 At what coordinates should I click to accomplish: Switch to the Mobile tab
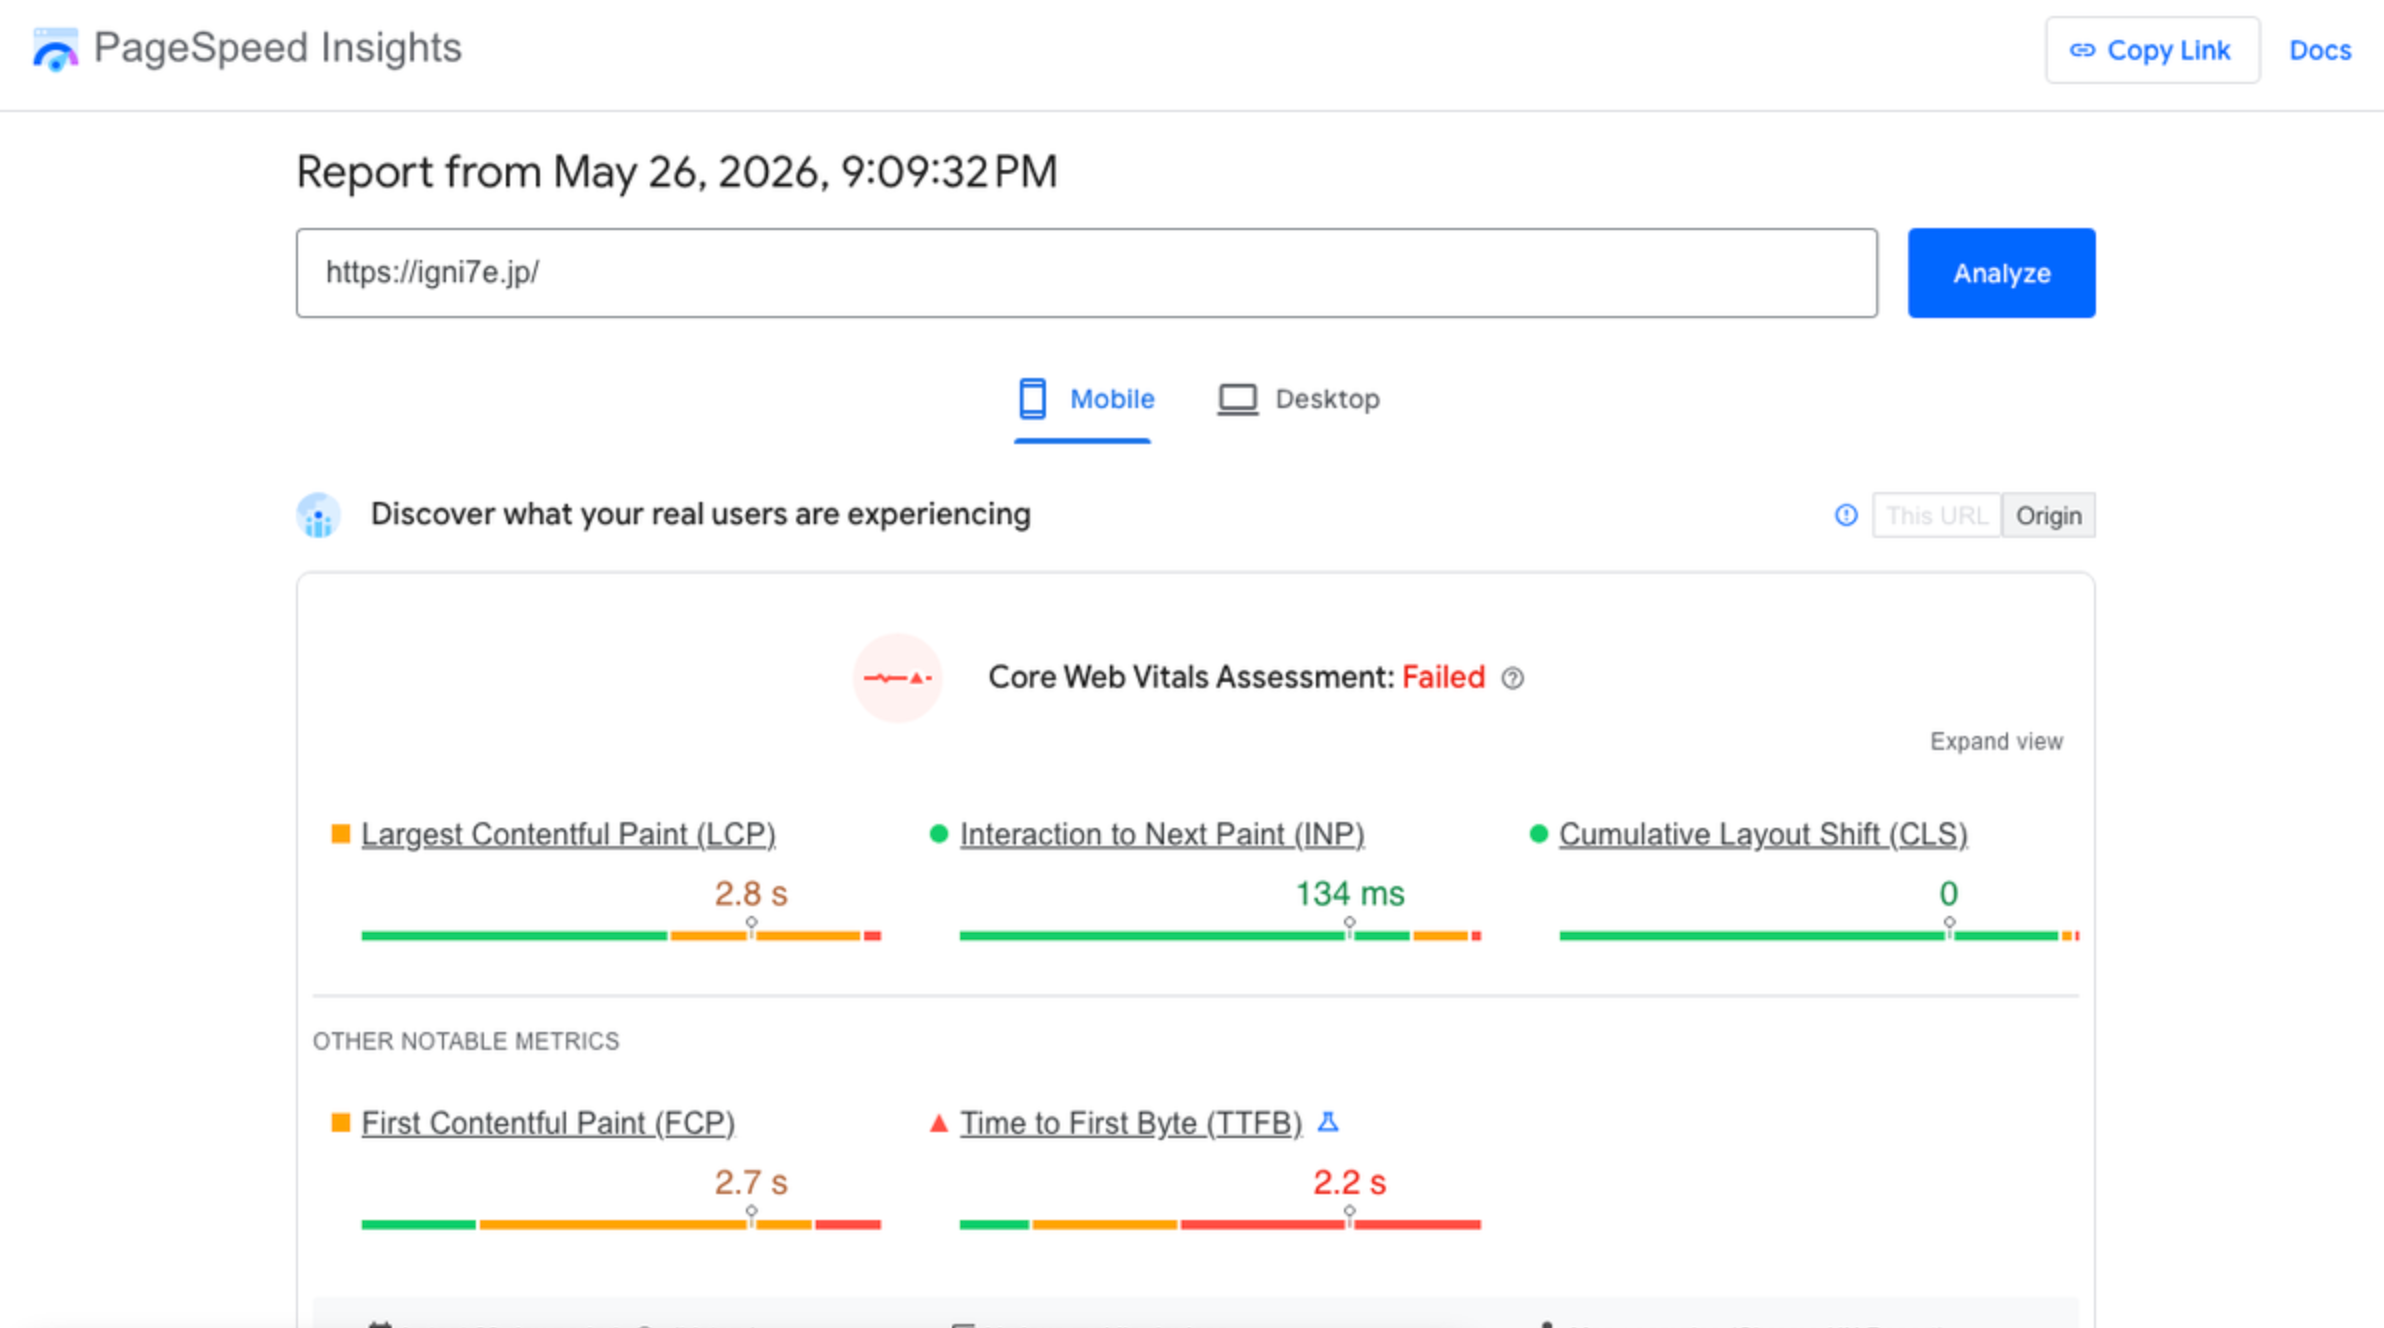[x=1086, y=399]
